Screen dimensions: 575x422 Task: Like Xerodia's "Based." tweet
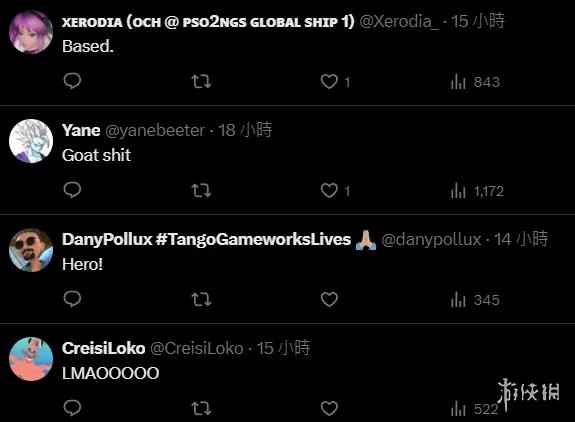tap(335, 81)
